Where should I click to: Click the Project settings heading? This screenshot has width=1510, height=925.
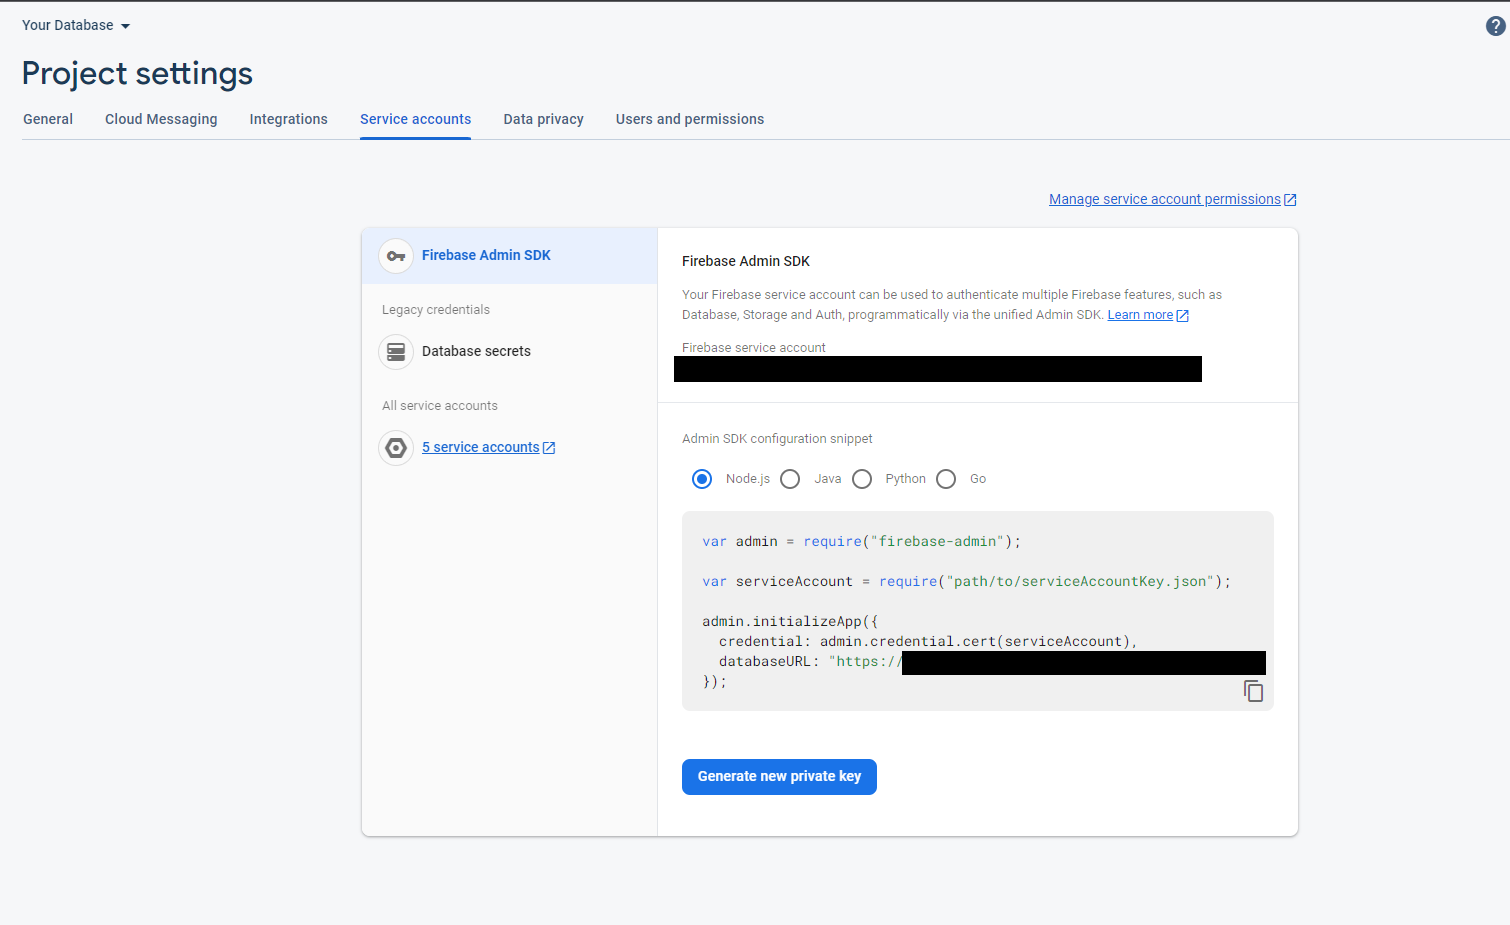(137, 73)
